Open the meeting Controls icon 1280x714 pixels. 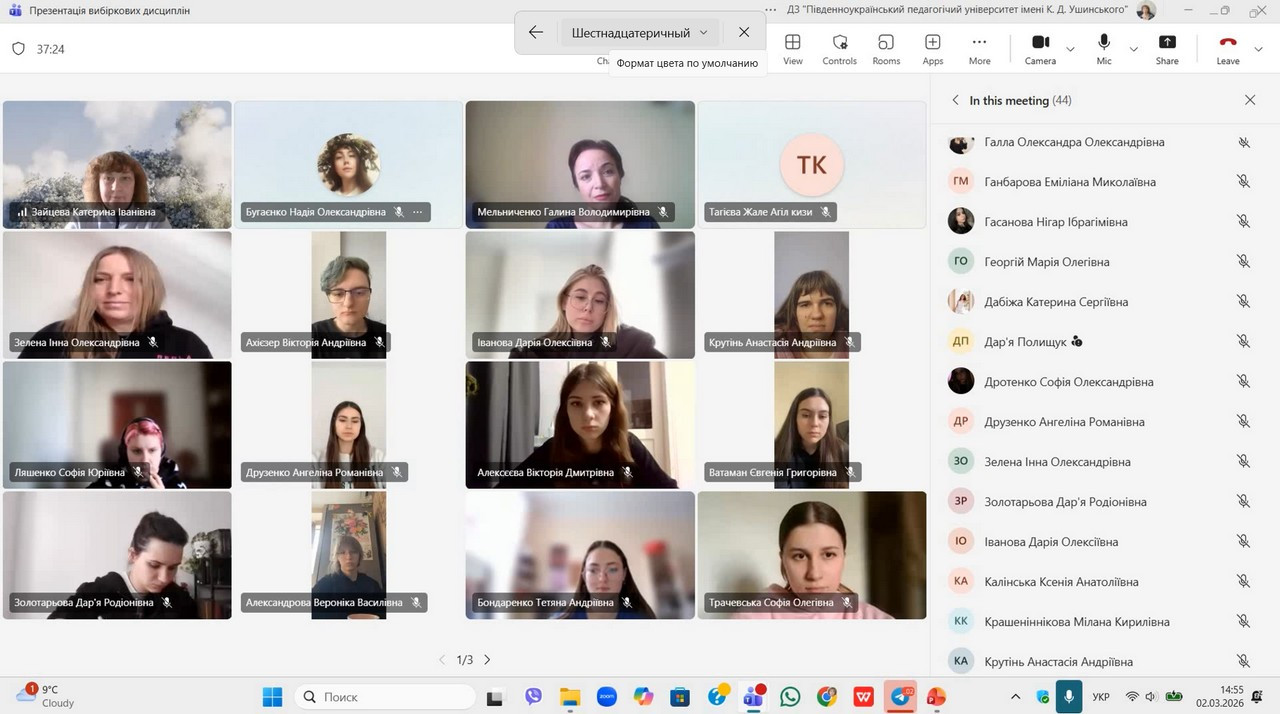point(839,47)
